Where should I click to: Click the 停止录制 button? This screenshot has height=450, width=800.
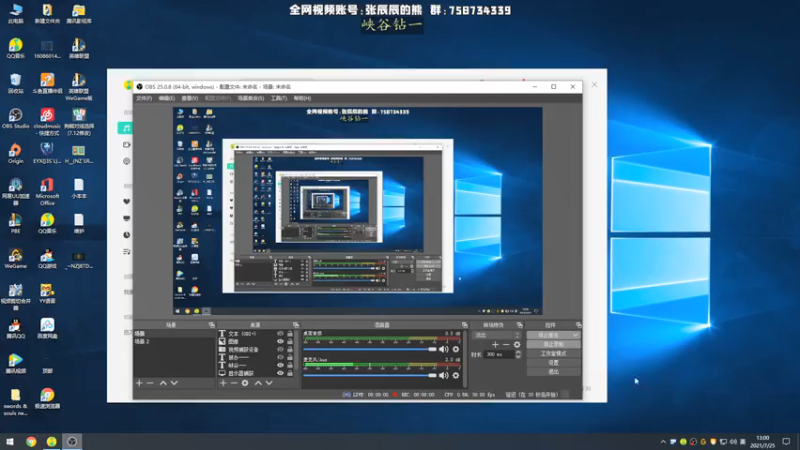pos(553,344)
